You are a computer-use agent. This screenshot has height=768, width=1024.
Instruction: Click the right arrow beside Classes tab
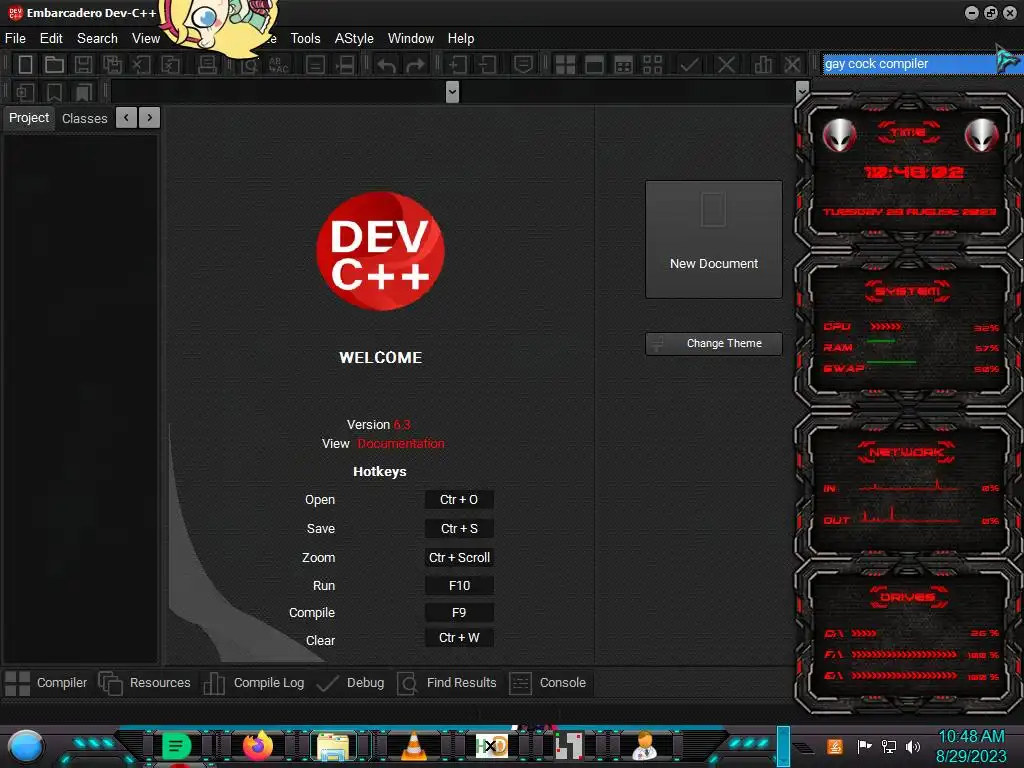click(x=150, y=118)
